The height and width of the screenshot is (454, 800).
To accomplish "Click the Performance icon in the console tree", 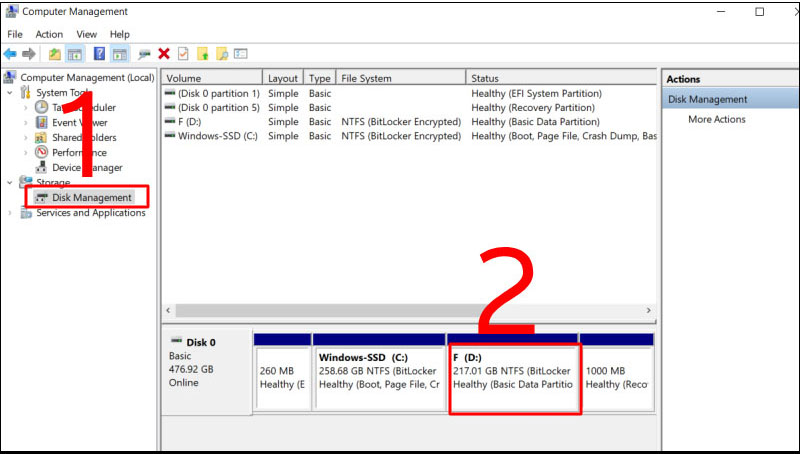I will point(42,153).
